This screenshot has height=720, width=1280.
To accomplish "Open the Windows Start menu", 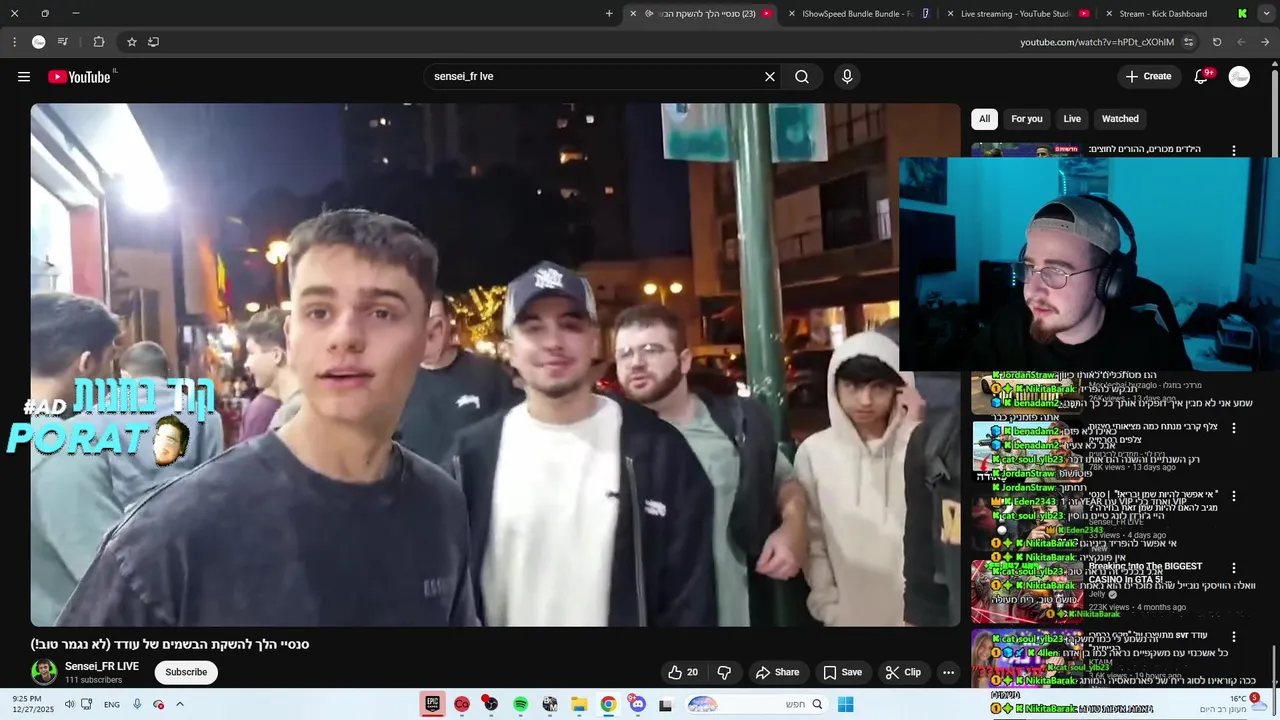I will coord(845,704).
